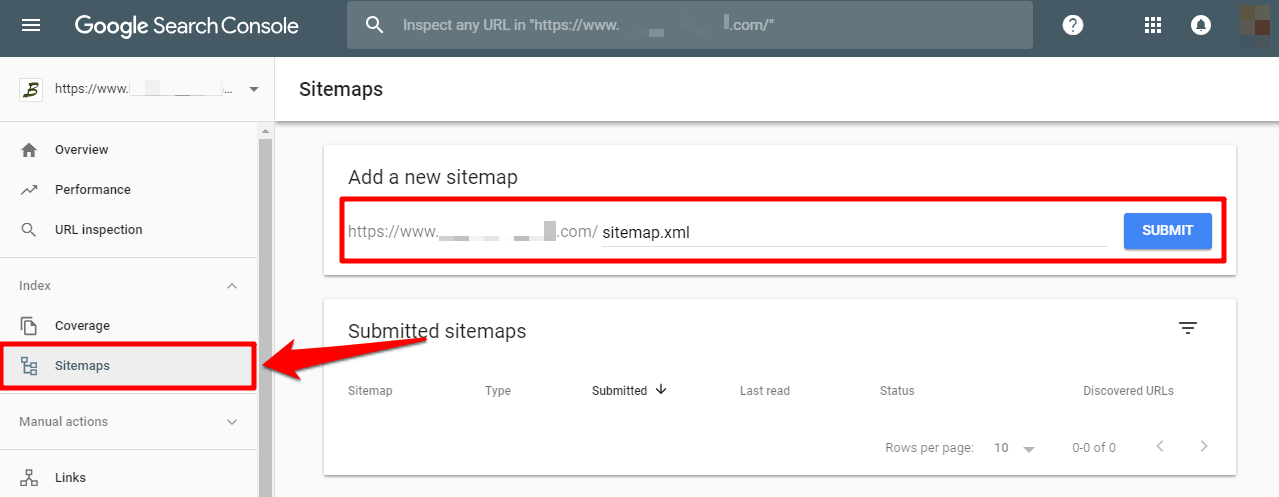Open the user account avatar
This screenshot has width=1279, height=497.
pyautogui.click(x=1256, y=25)
